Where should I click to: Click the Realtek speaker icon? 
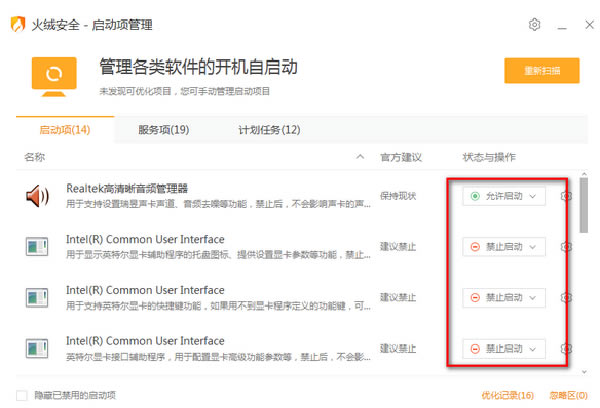[37, 196]
